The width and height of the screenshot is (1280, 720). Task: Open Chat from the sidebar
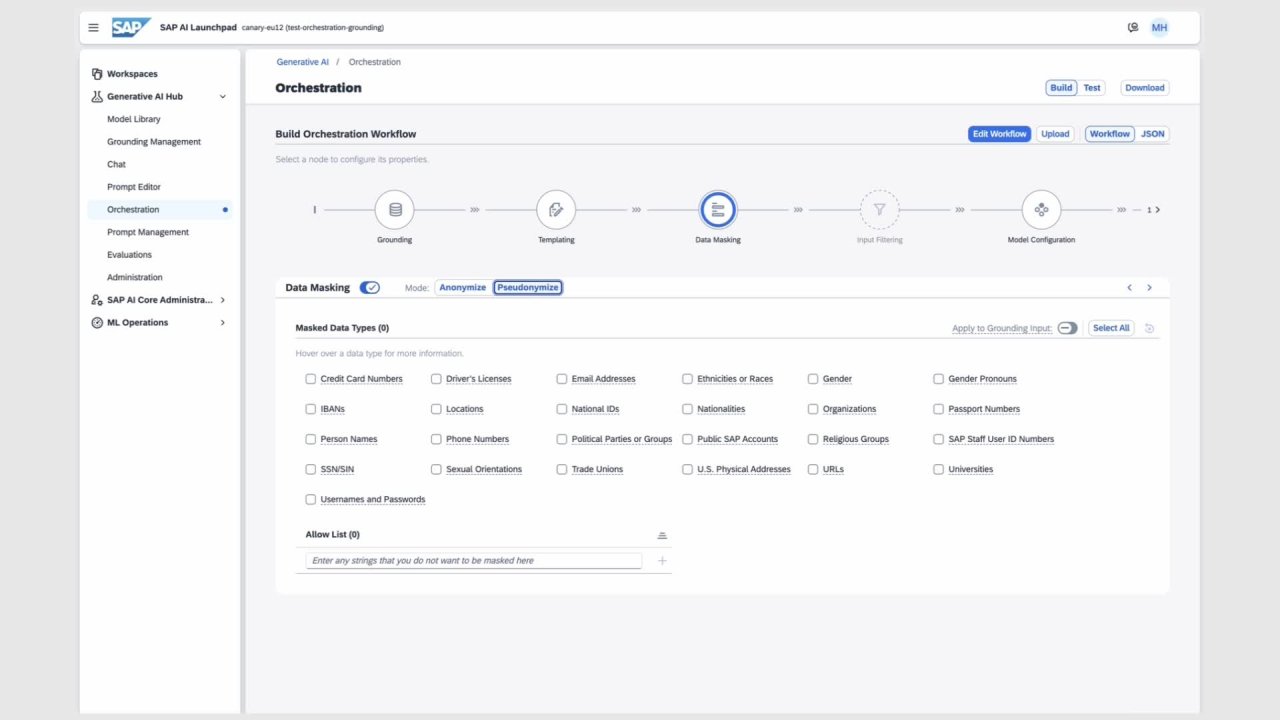tap(117, 164)
